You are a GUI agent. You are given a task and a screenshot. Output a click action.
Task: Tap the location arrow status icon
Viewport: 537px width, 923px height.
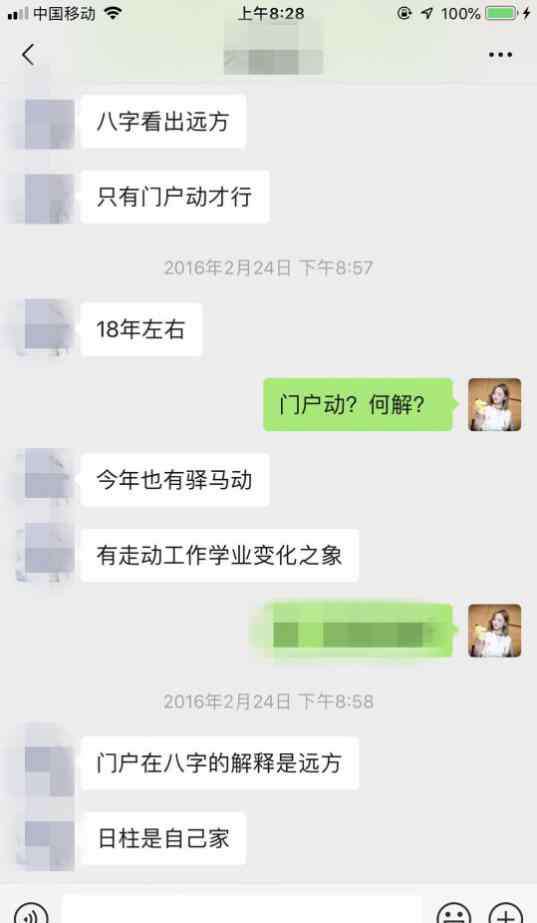pyautogui.click(x=426, y=13)
